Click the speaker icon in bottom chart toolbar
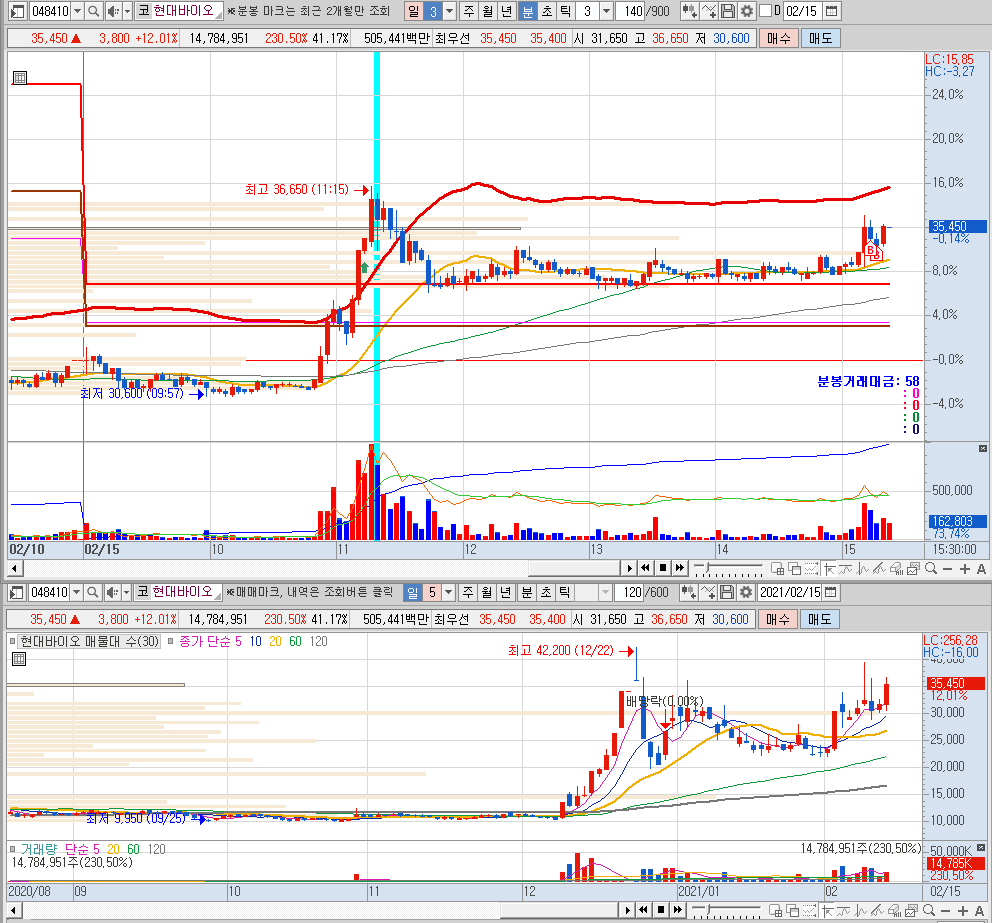Viewport: 992px width, 923px height. click(112, 593)
